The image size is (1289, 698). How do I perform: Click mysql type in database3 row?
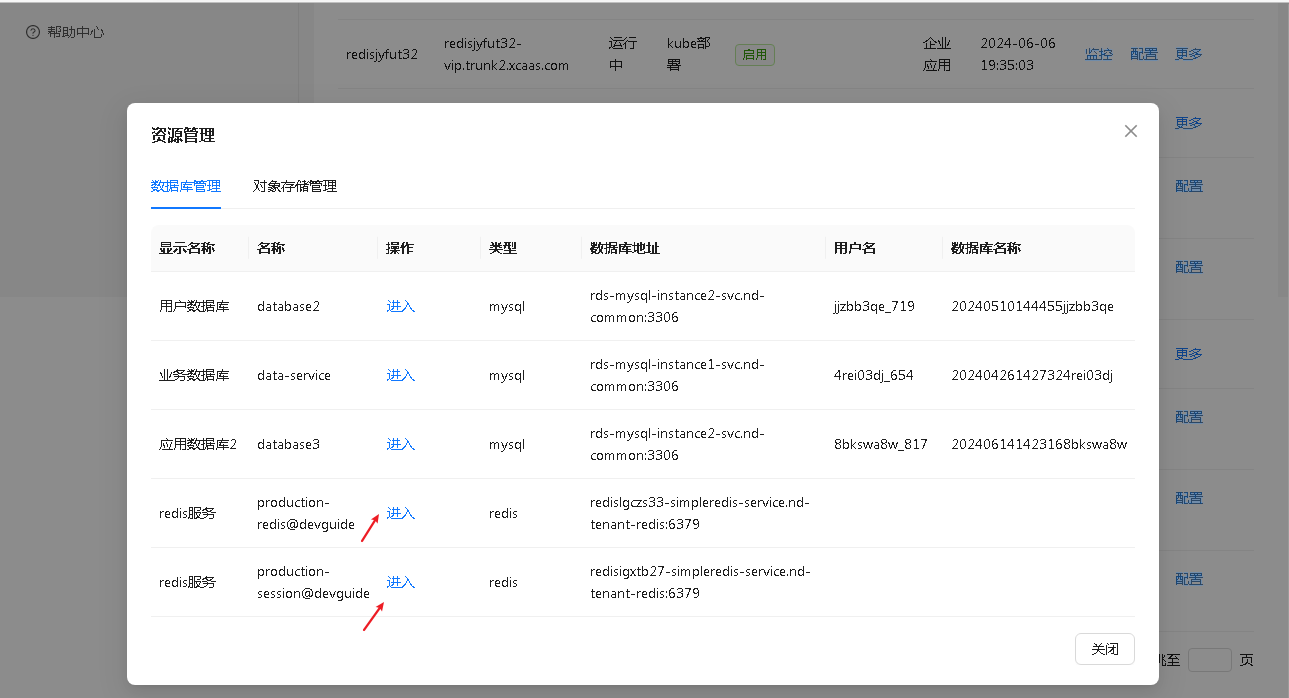pyautogui.click(x=507, y=444)
